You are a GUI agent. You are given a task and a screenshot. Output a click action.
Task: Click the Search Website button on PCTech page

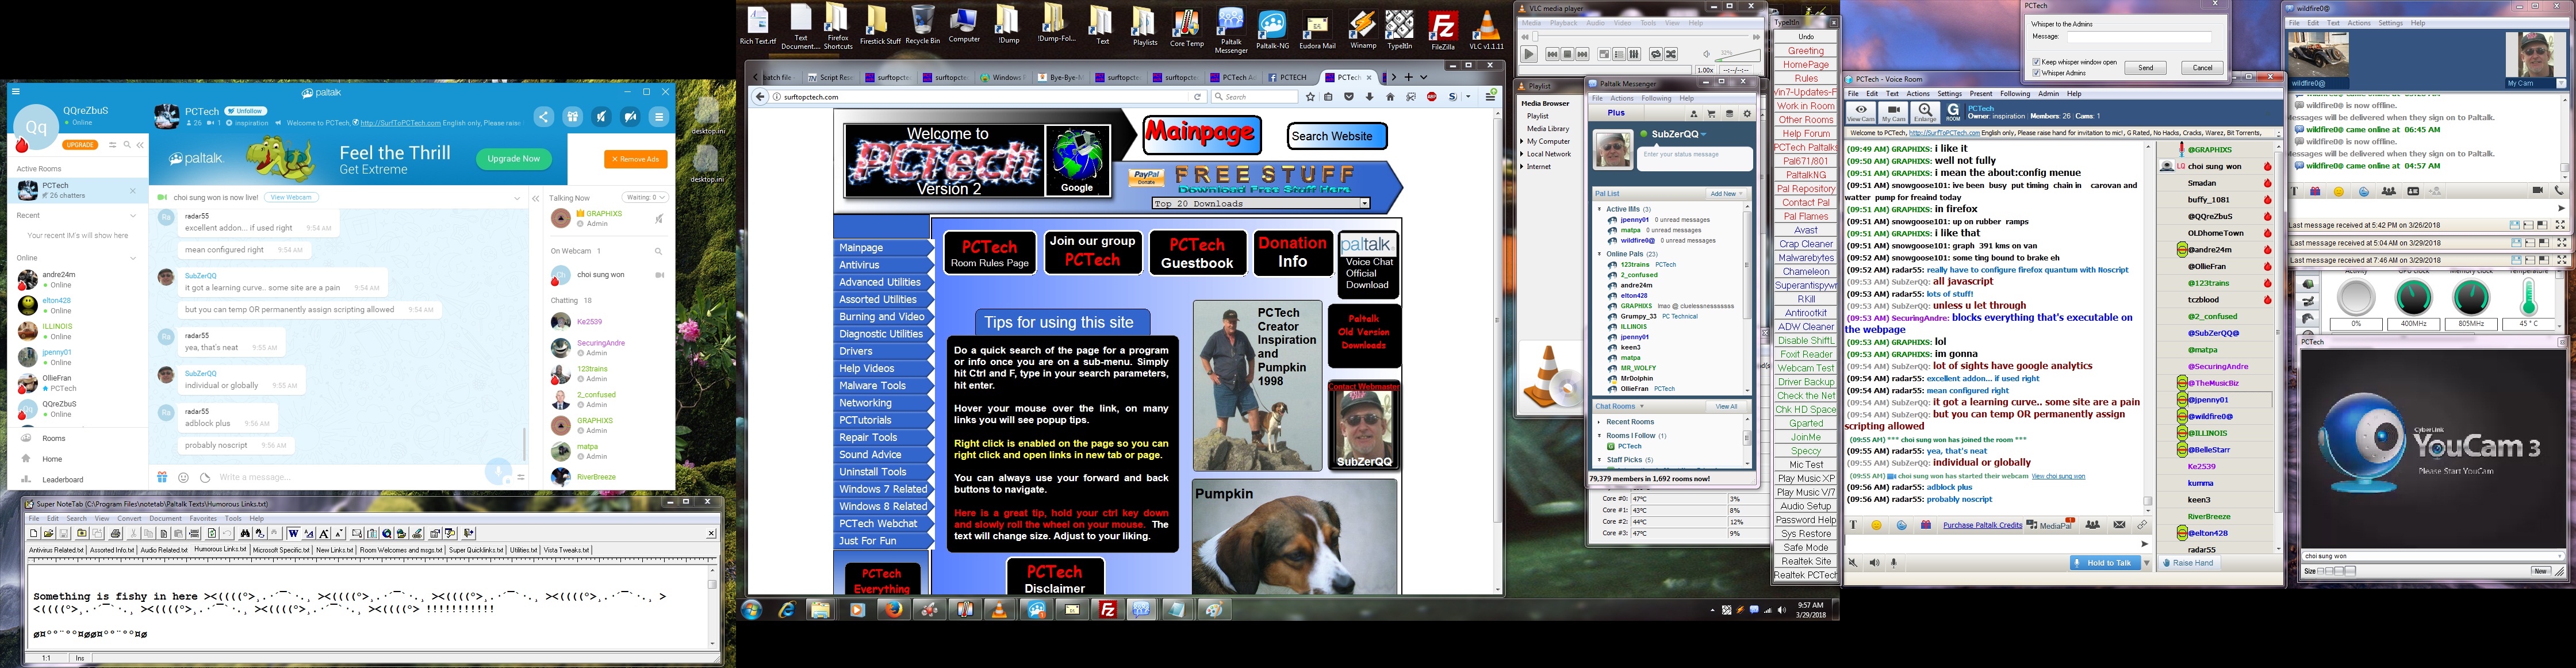click(x=1337, y=136)
